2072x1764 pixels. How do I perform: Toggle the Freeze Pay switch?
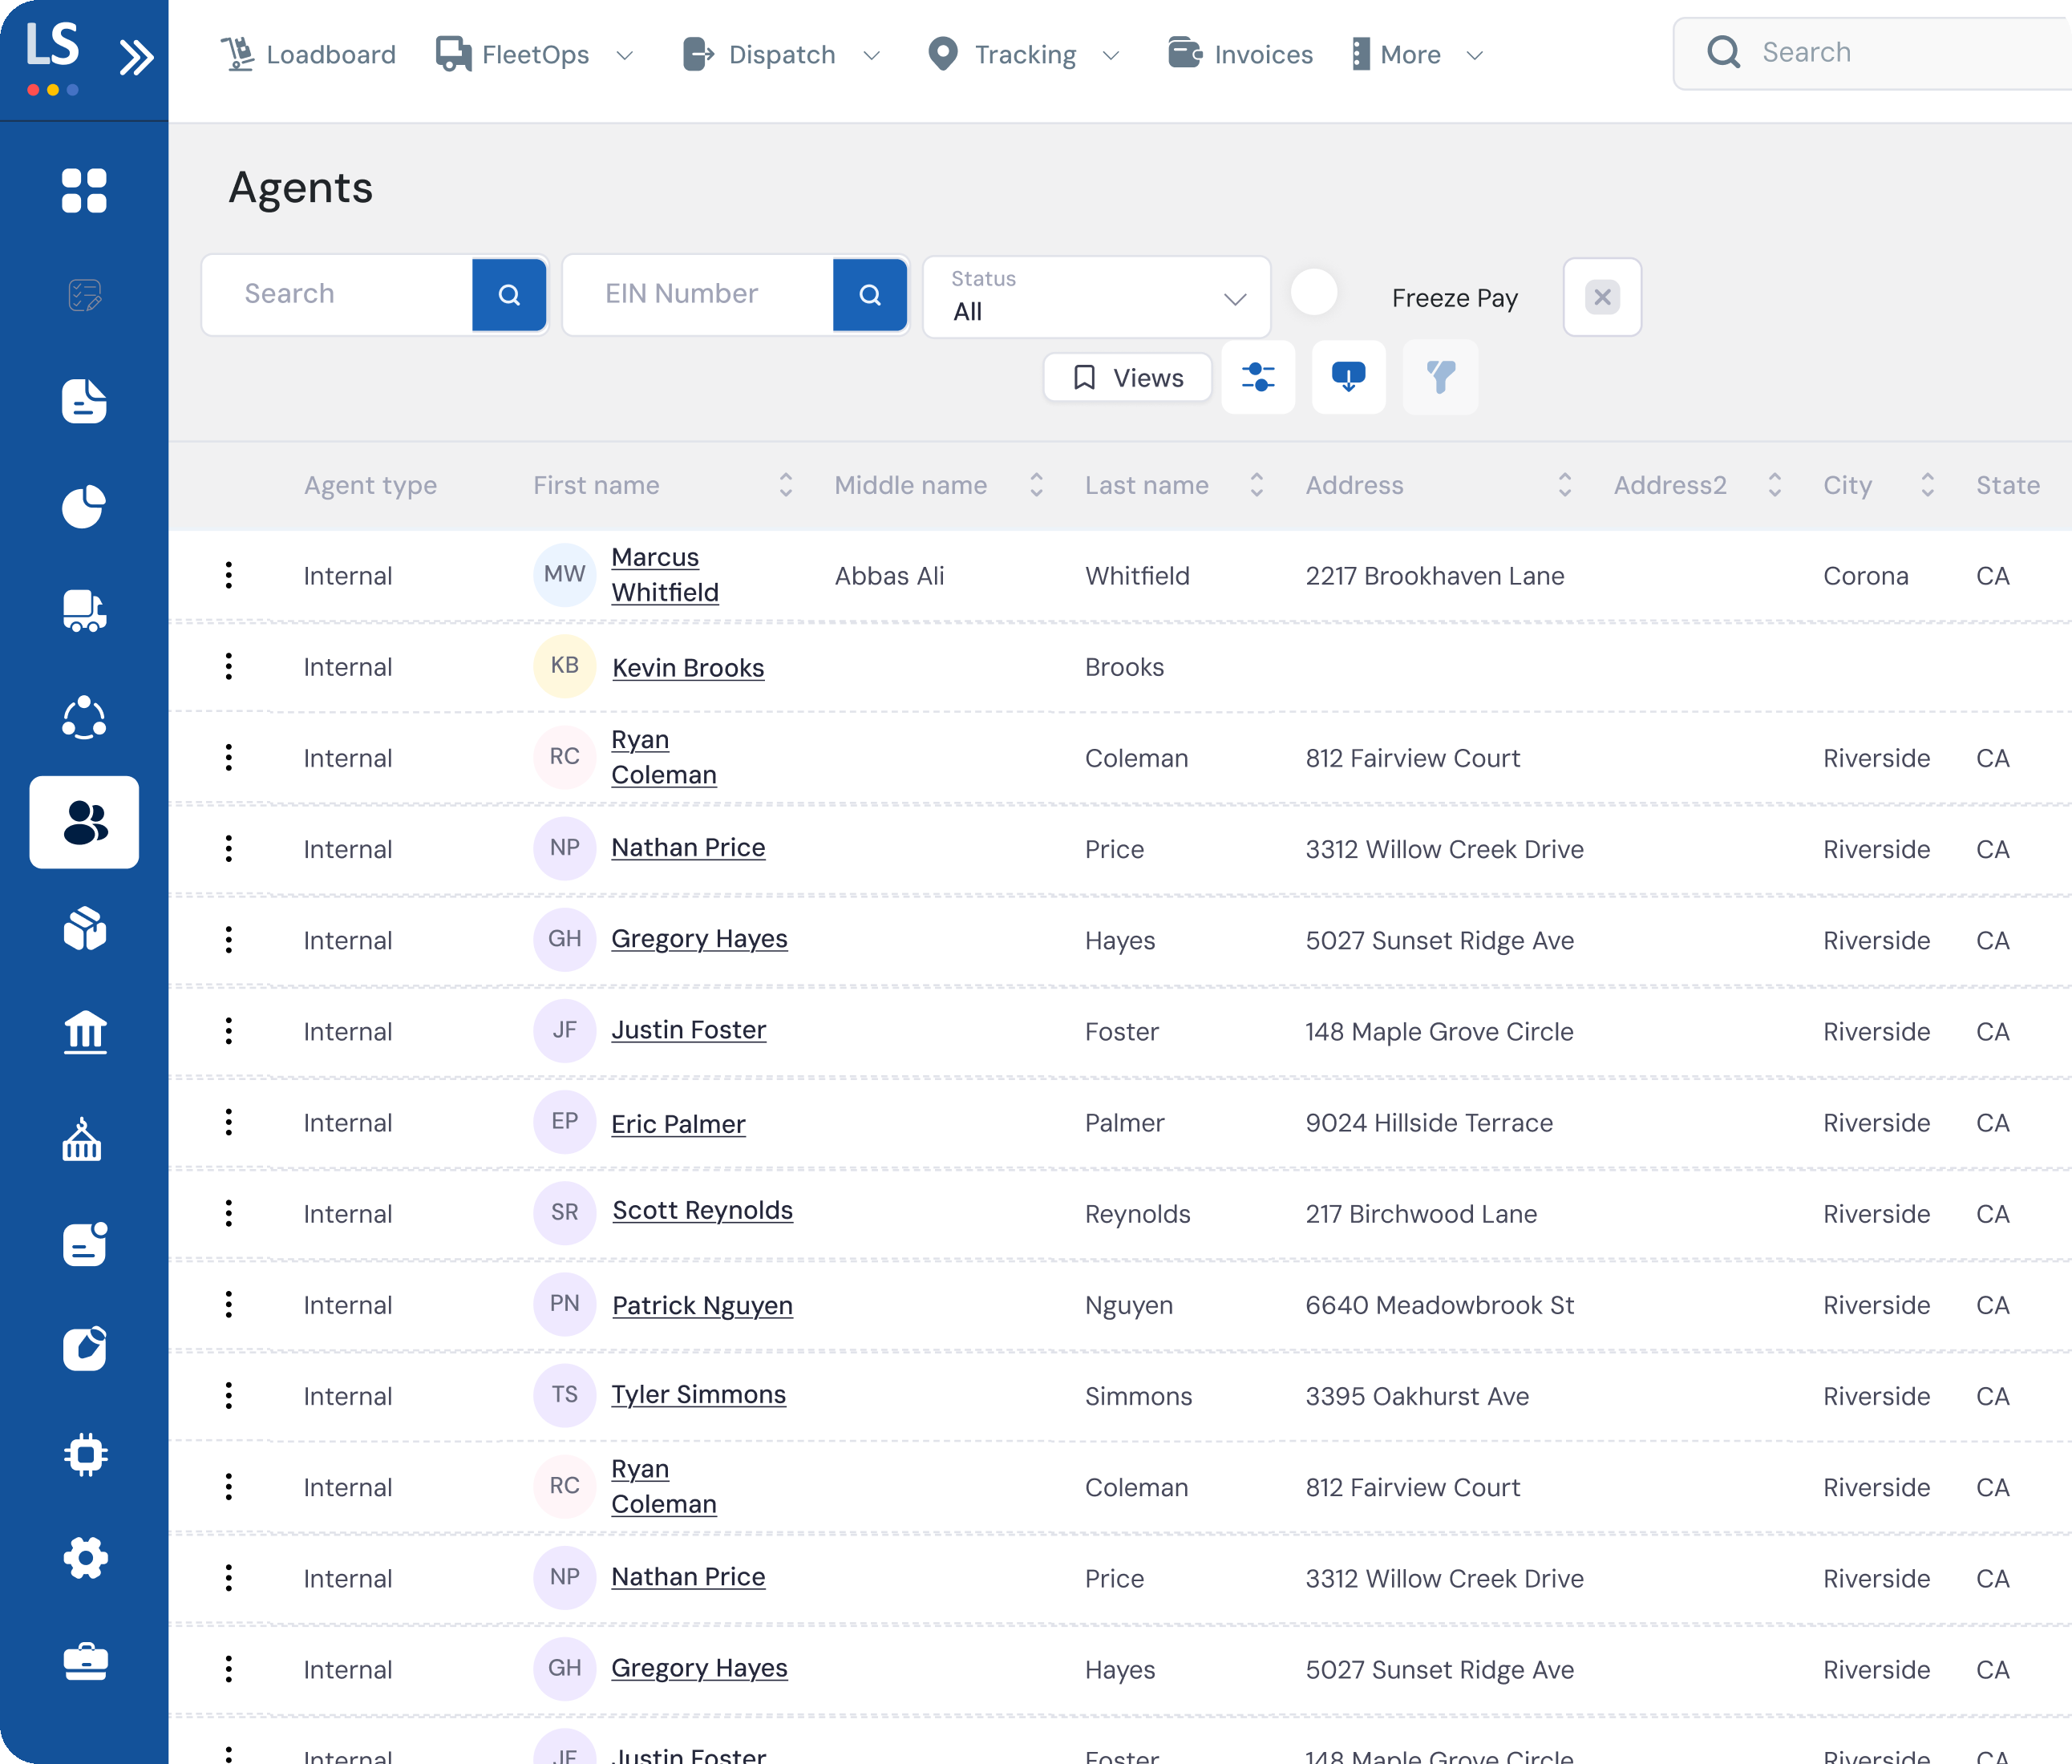coord(1314,293)
